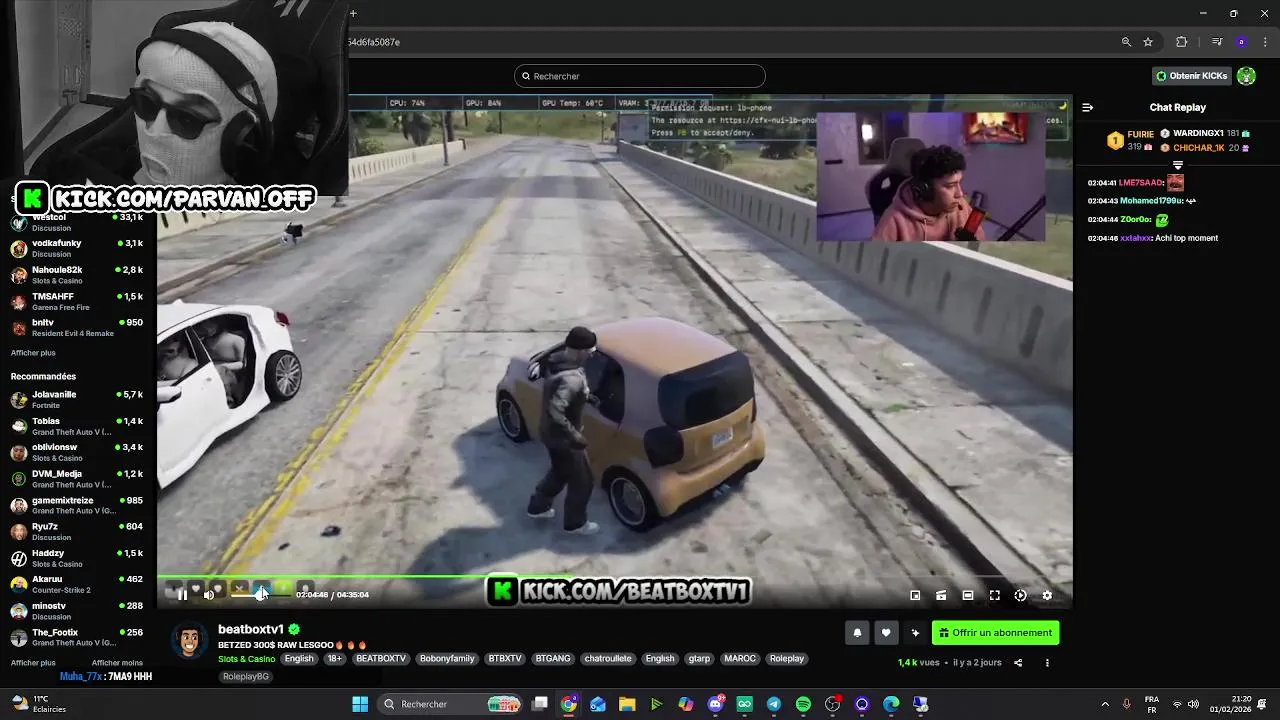Pause the video playback
This screenshot has width=1280, height=720.
point(182,595)
